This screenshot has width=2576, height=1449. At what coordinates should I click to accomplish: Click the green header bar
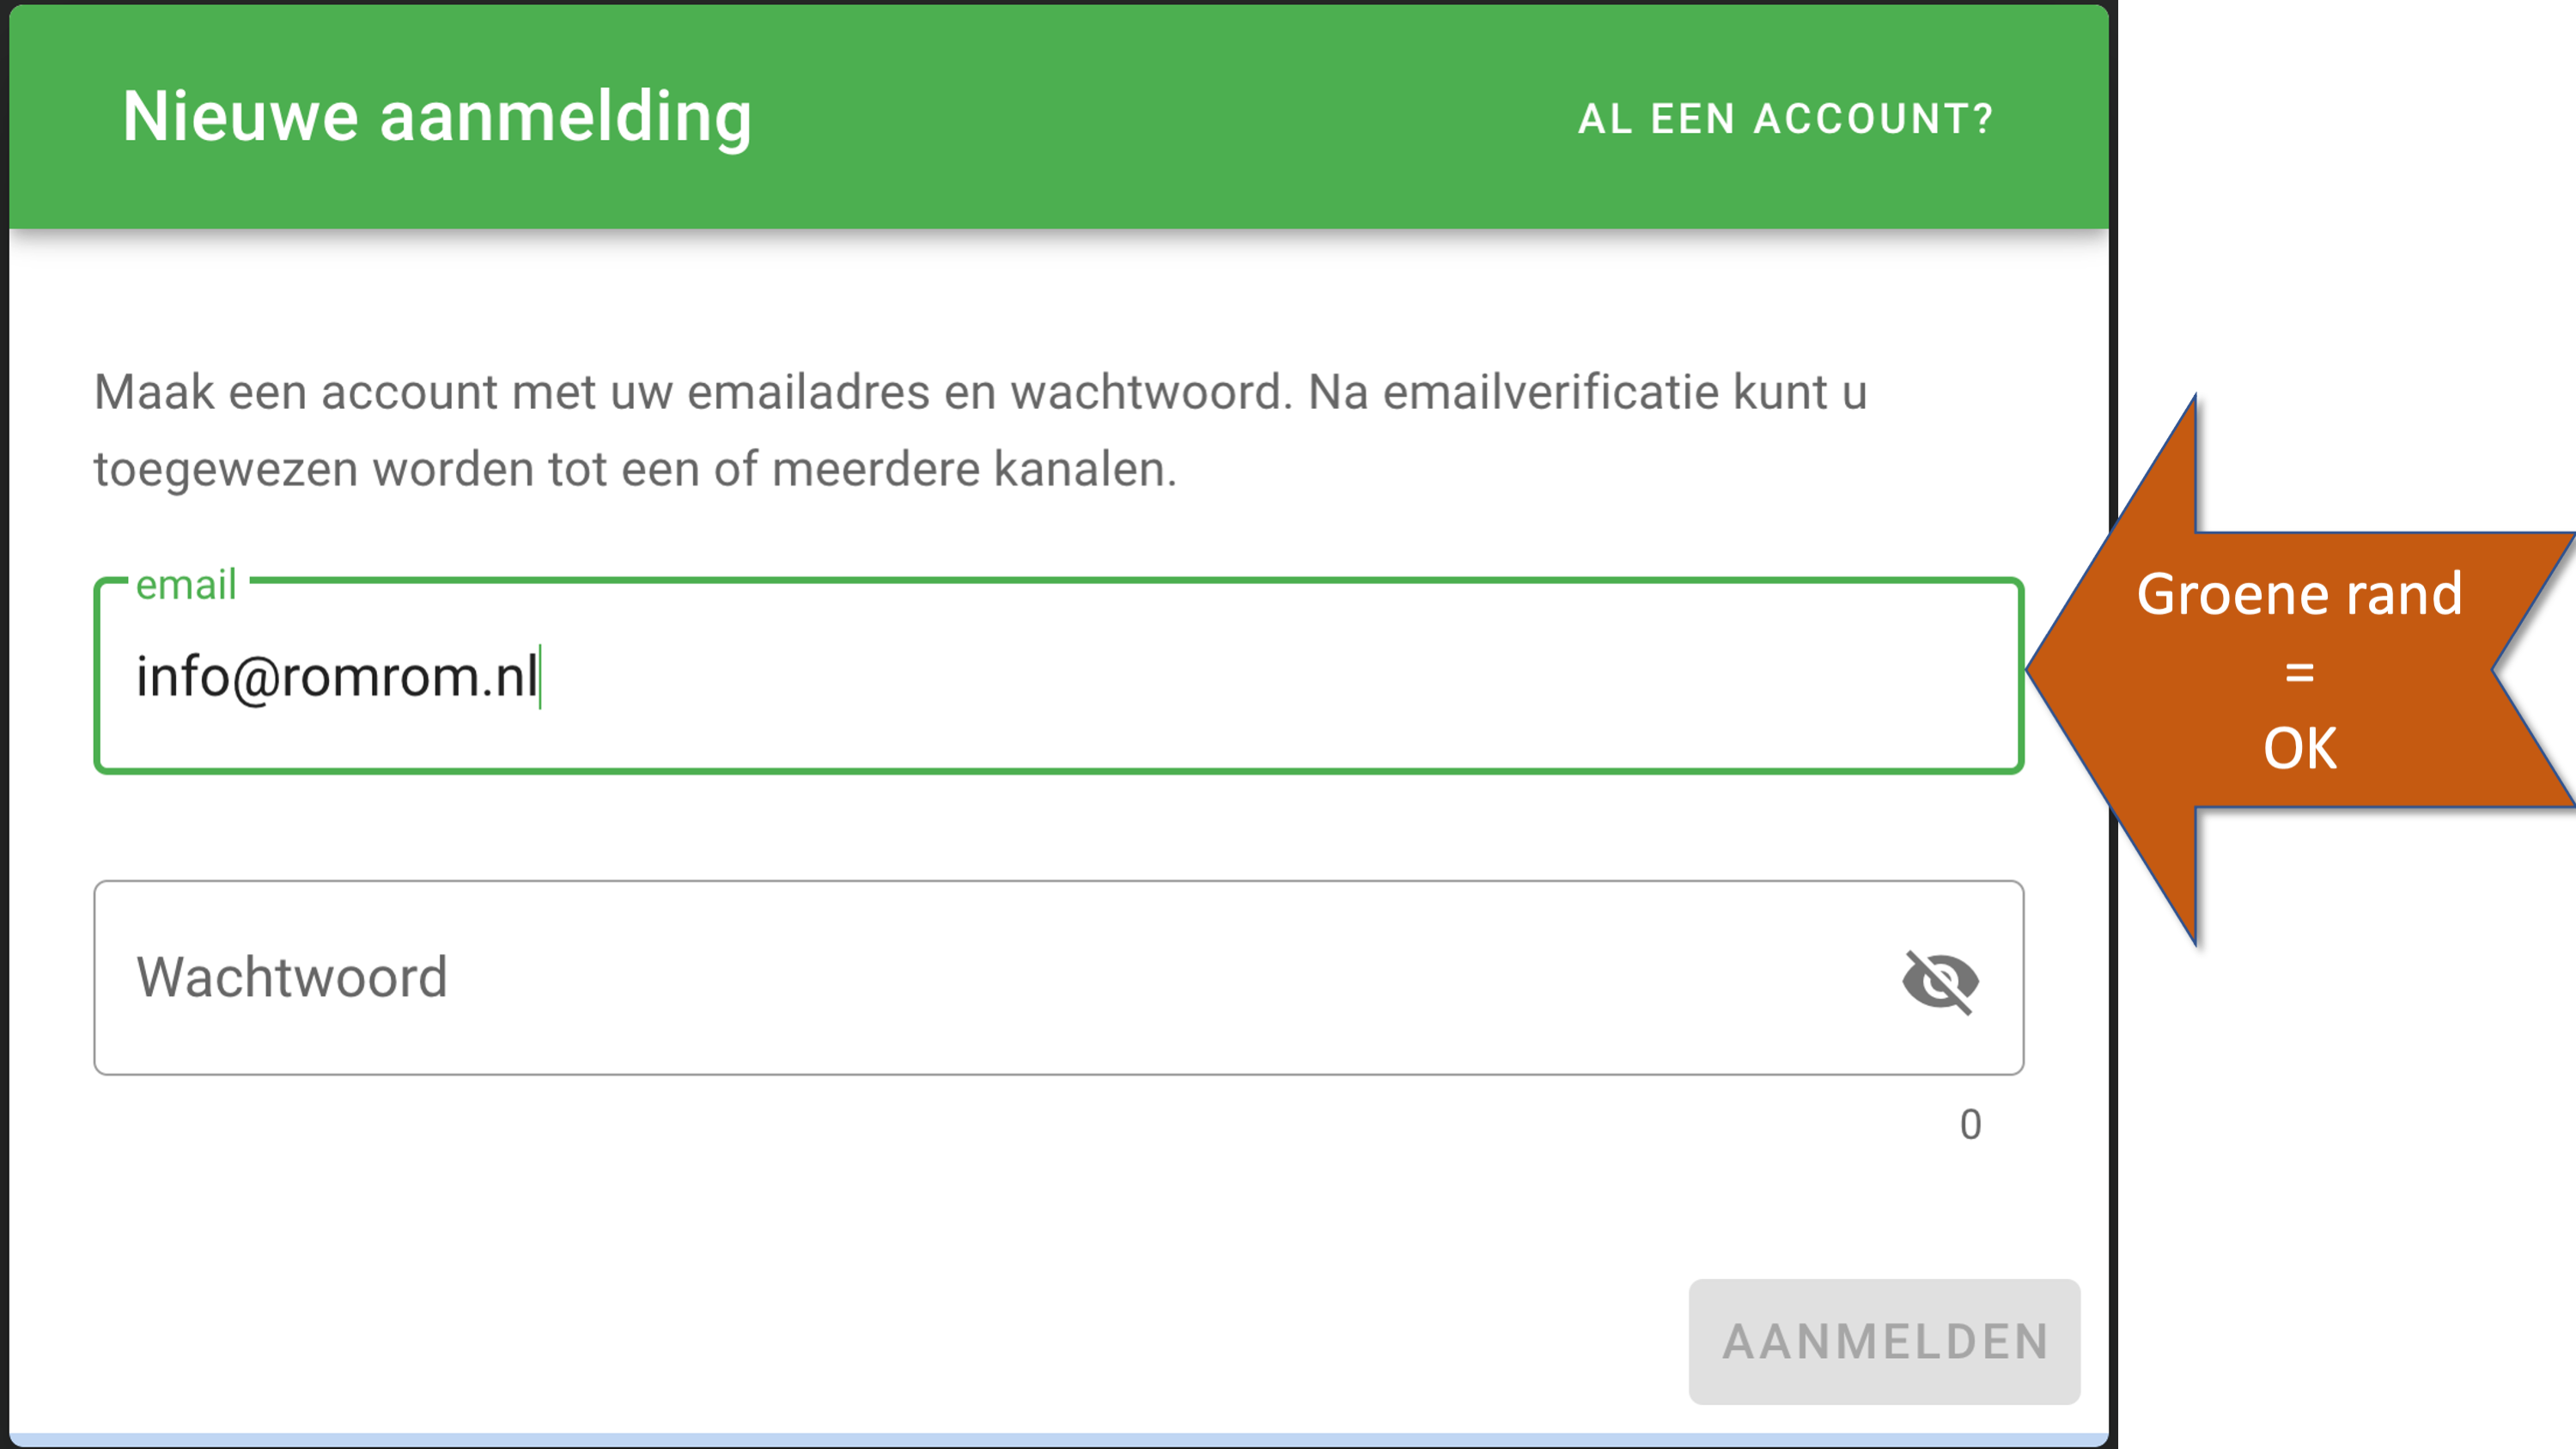click(1059, 116)
